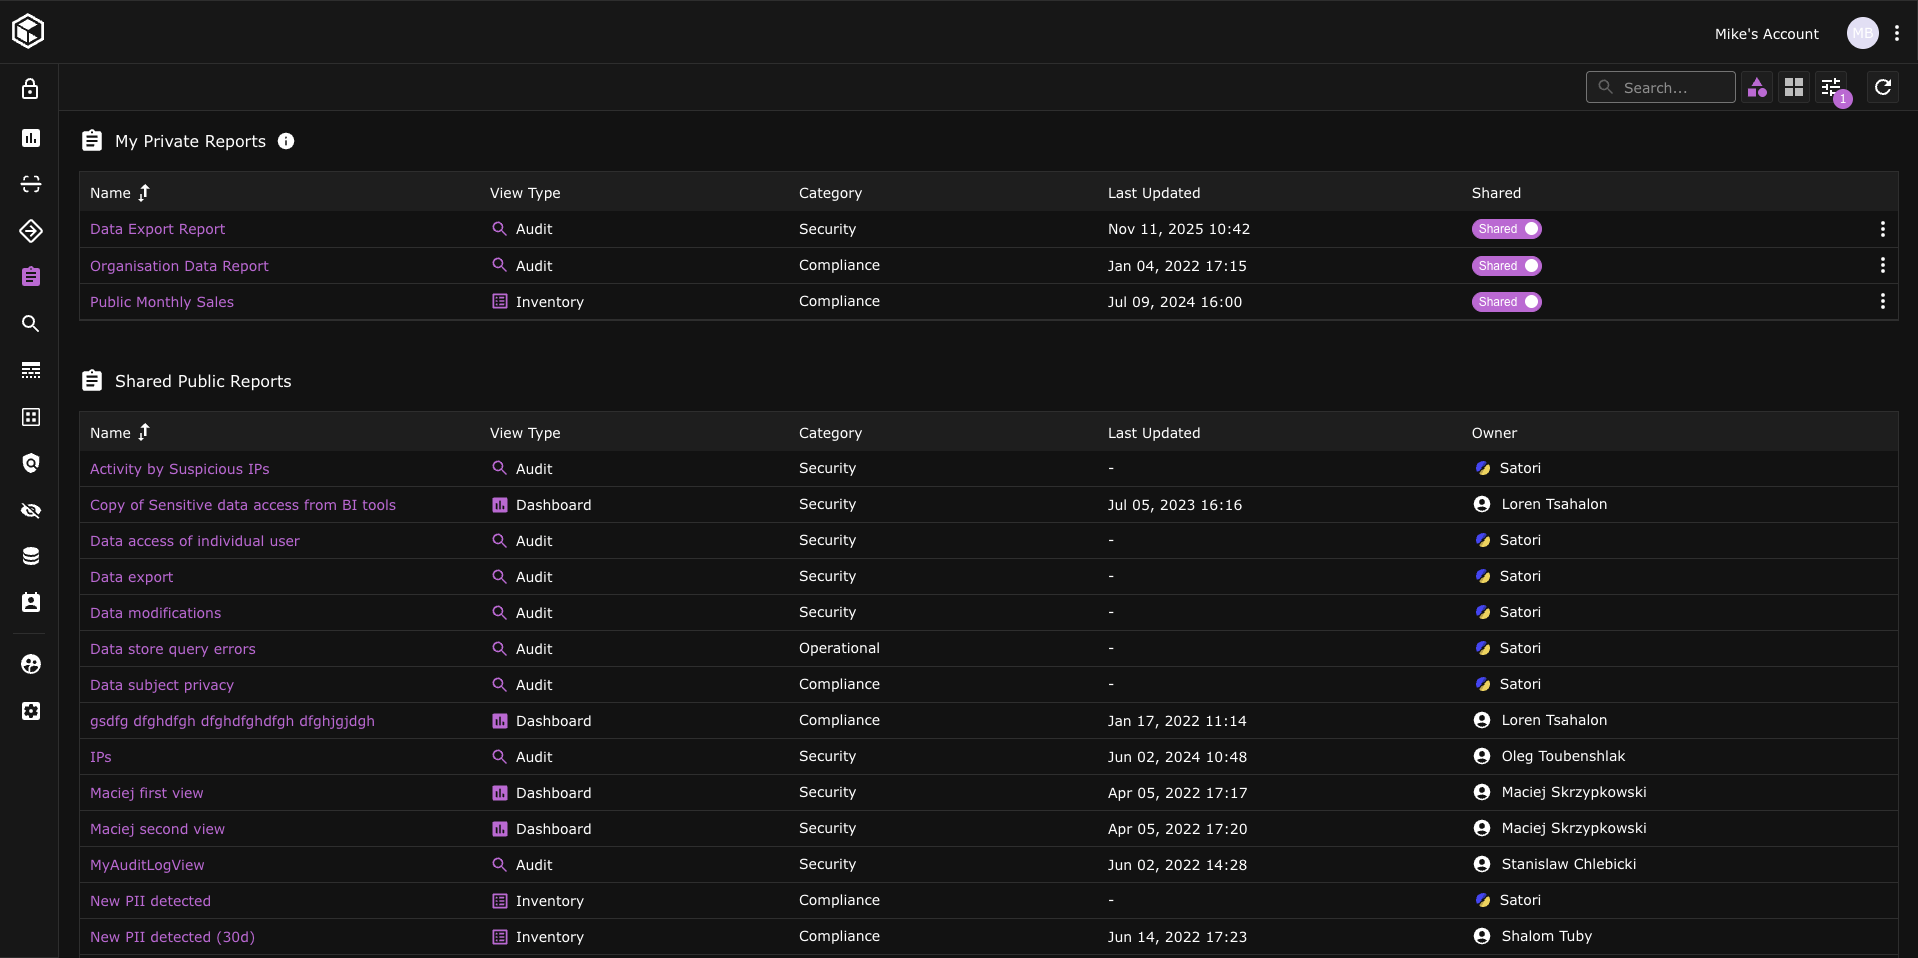Open the account menu next to user avatar
The height and width of the screenshot is (958, 1918).
coord(1896,33)
